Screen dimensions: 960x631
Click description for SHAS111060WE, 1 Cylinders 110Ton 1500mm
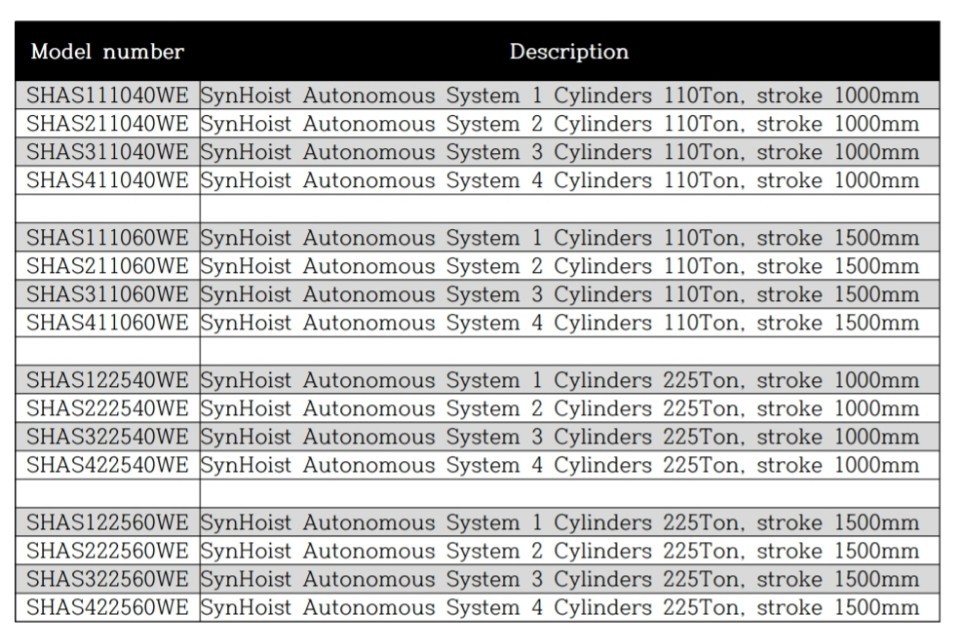pyautogui.click(x=569, y=237)
